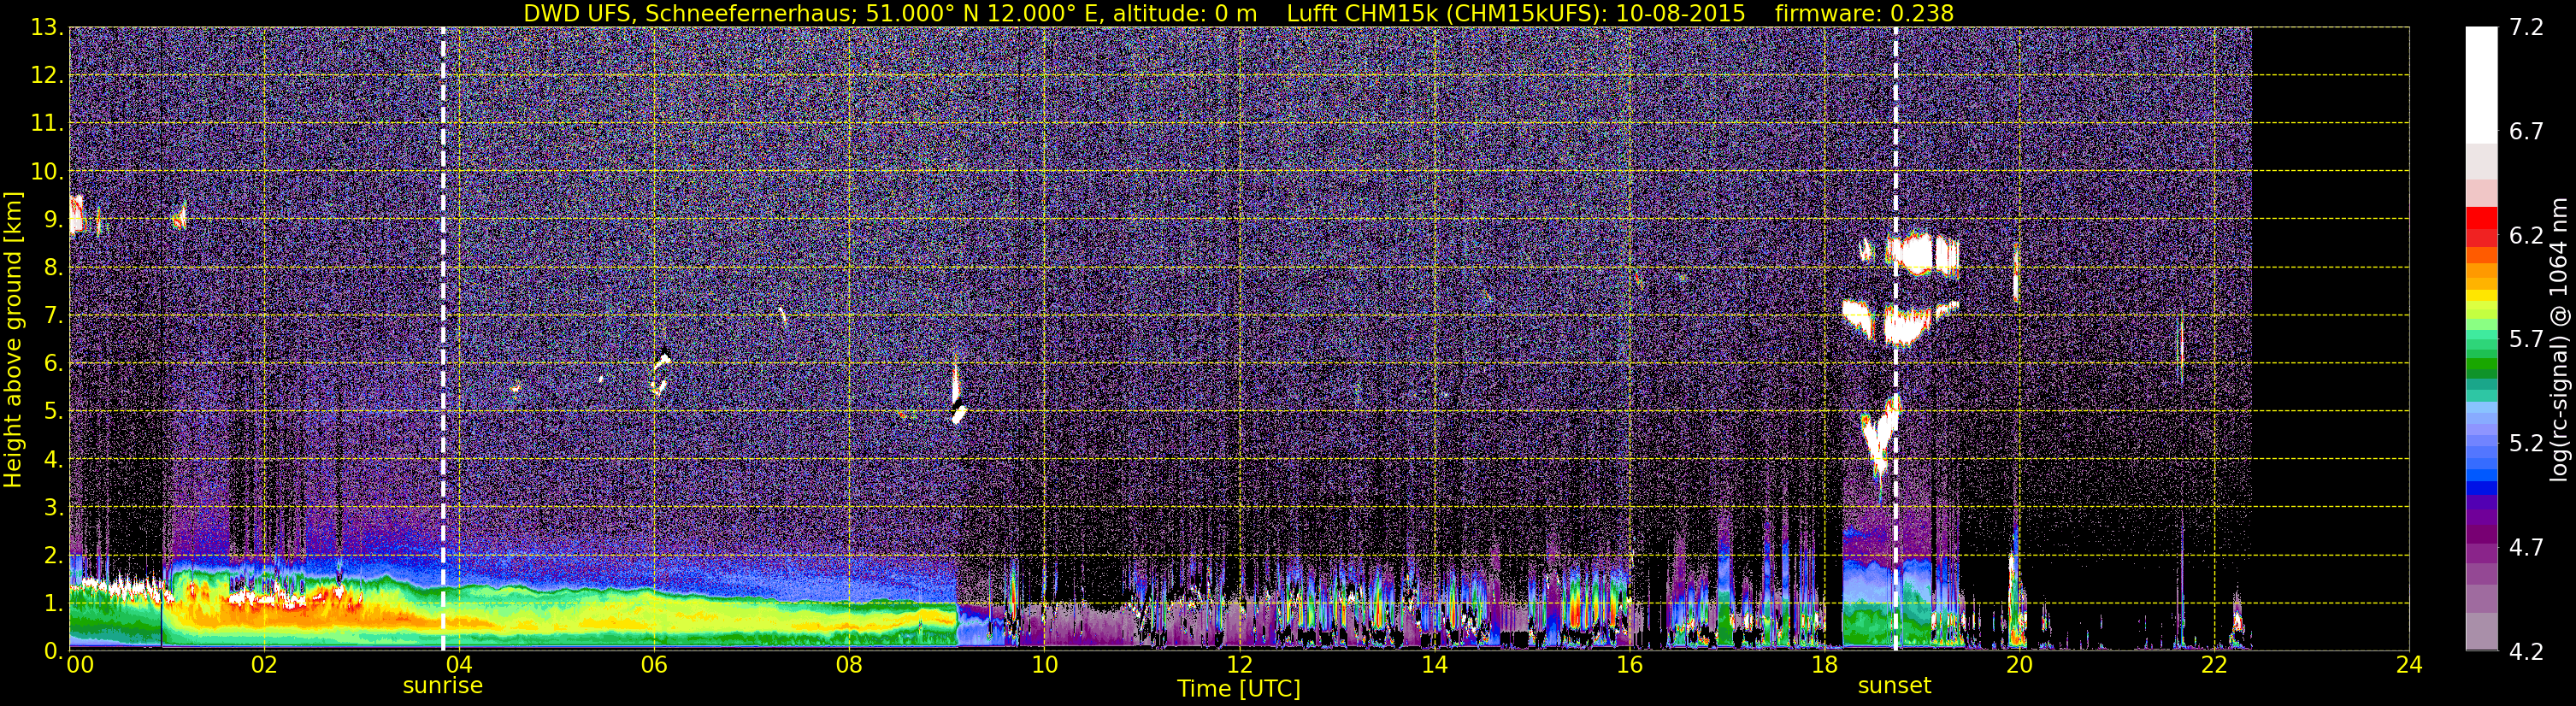Image resolution: width=2576 pixels, height=706 pixels.
Task: Click the y-axis tick label '5.'
Action: tap(54, 412)
